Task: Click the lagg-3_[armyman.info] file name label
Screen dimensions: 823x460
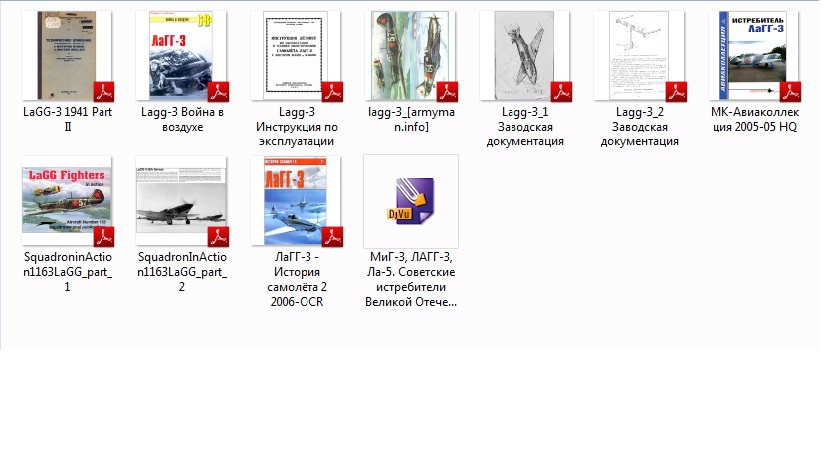Action: point(411,119)
